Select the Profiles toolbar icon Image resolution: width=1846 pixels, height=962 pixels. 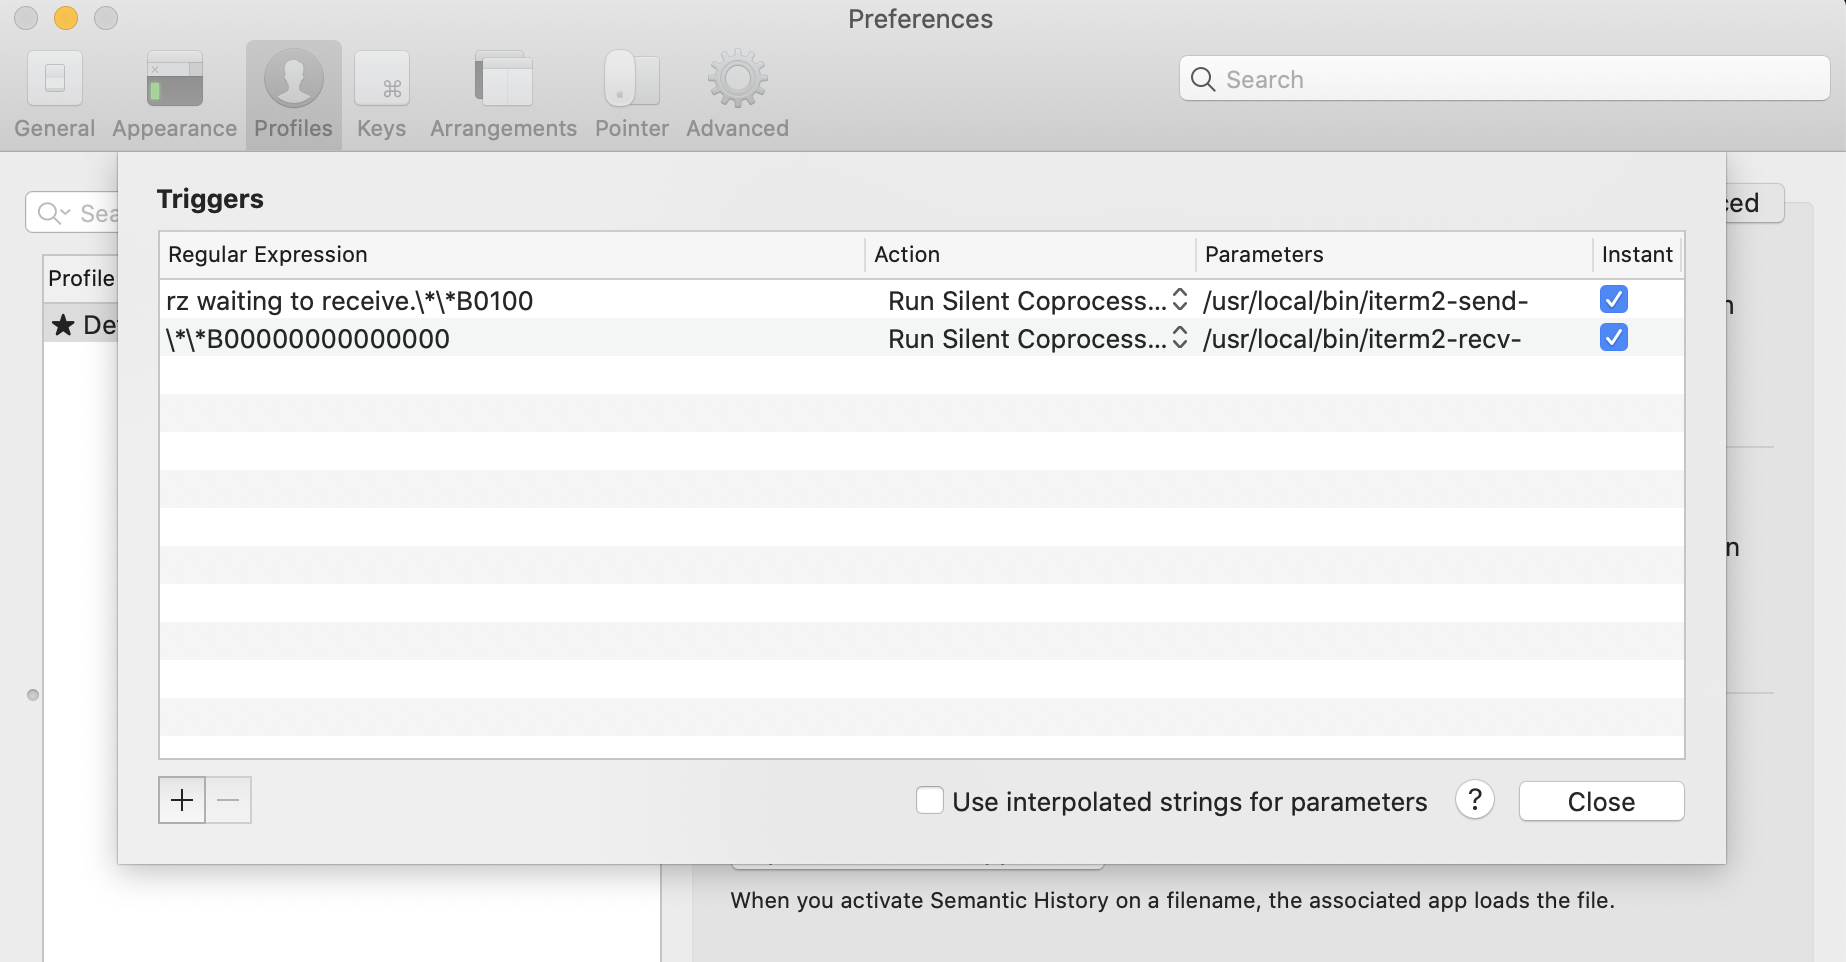click(x=294, y=78)
